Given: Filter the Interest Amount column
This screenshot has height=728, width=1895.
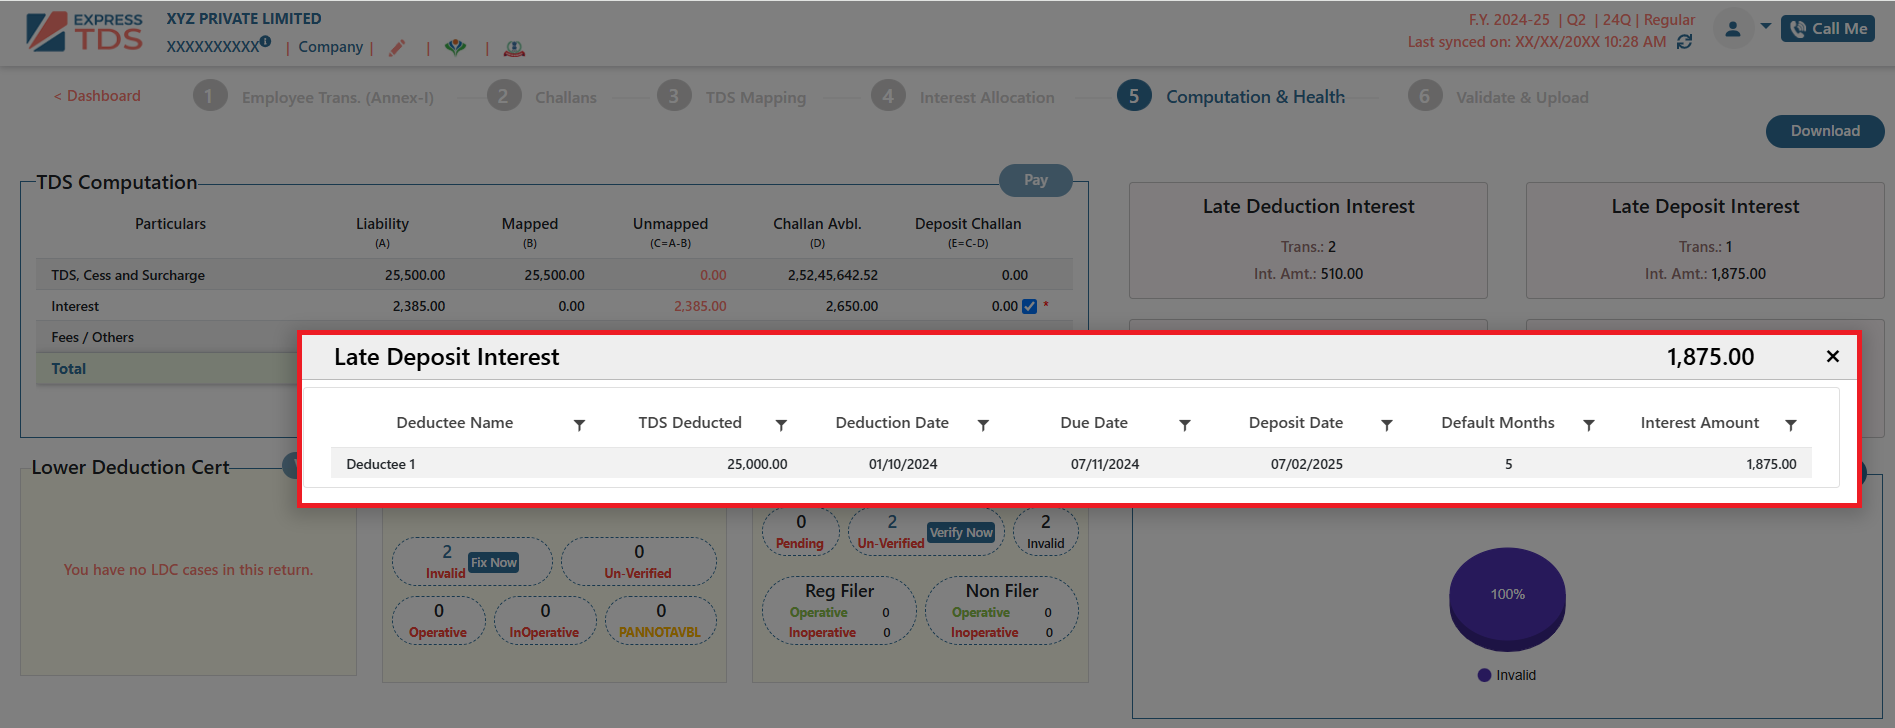Looking at the screenshot, I should tap(1791, 425).
